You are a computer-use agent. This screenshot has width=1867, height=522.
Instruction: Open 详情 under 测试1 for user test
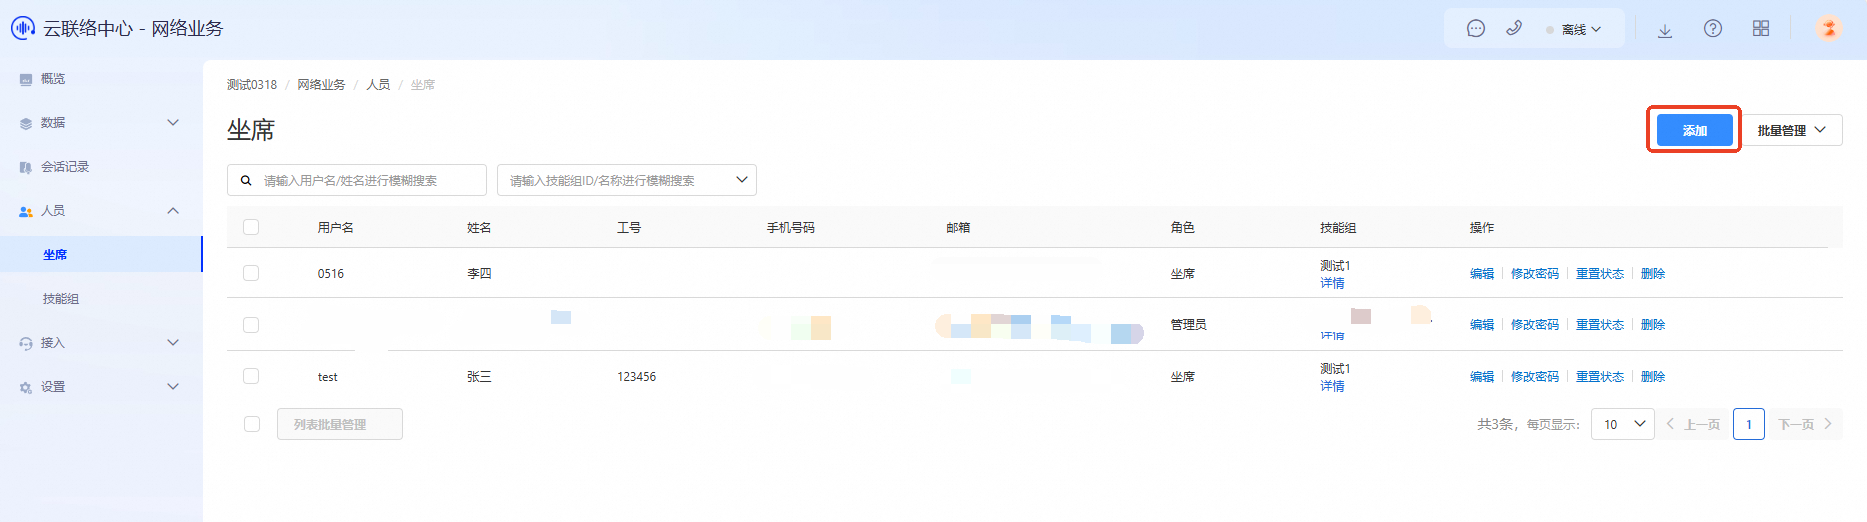[1332, 386]
